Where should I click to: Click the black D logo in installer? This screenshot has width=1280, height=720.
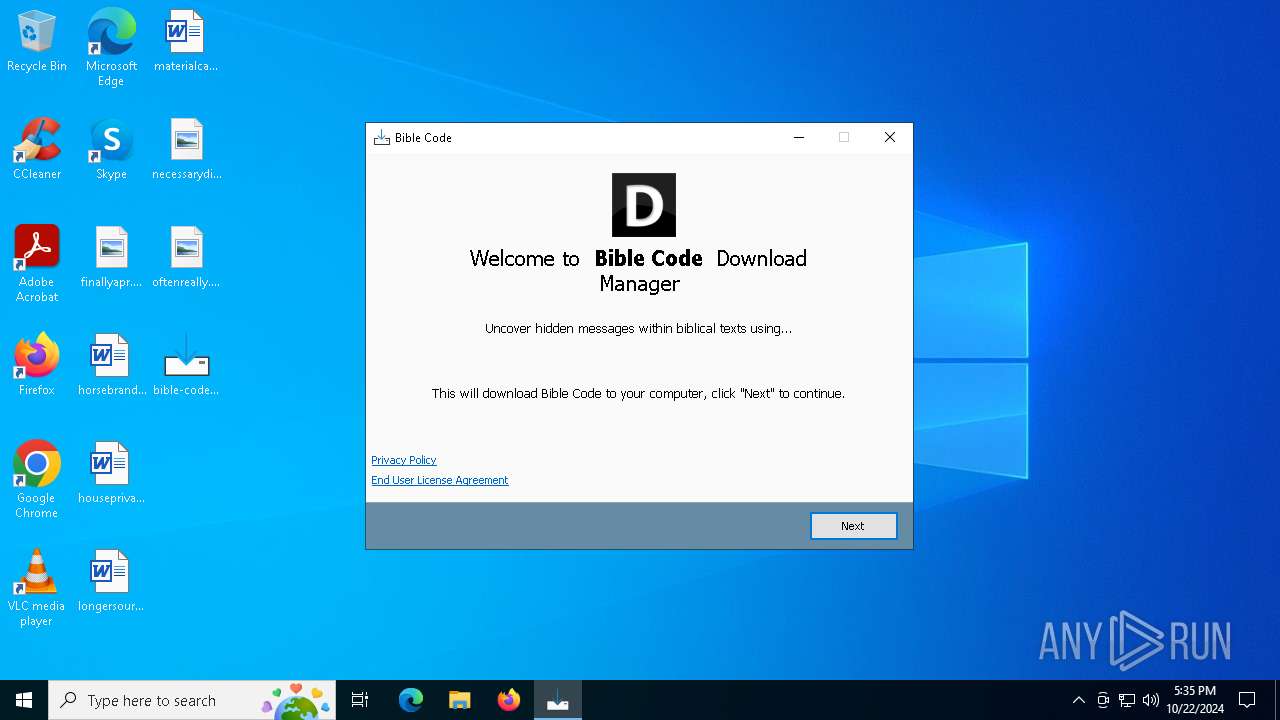coord(644,205)
